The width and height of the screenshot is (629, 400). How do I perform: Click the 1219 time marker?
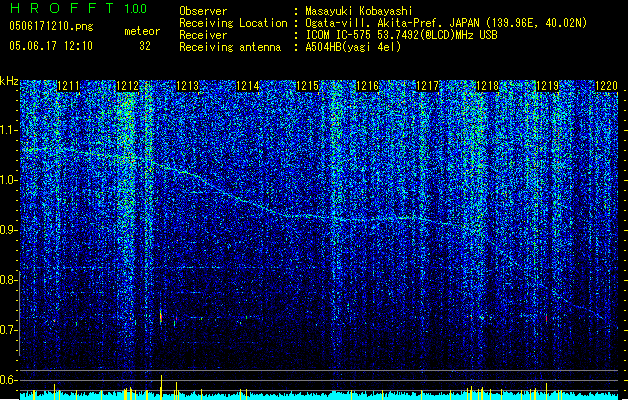click(547, 86)
